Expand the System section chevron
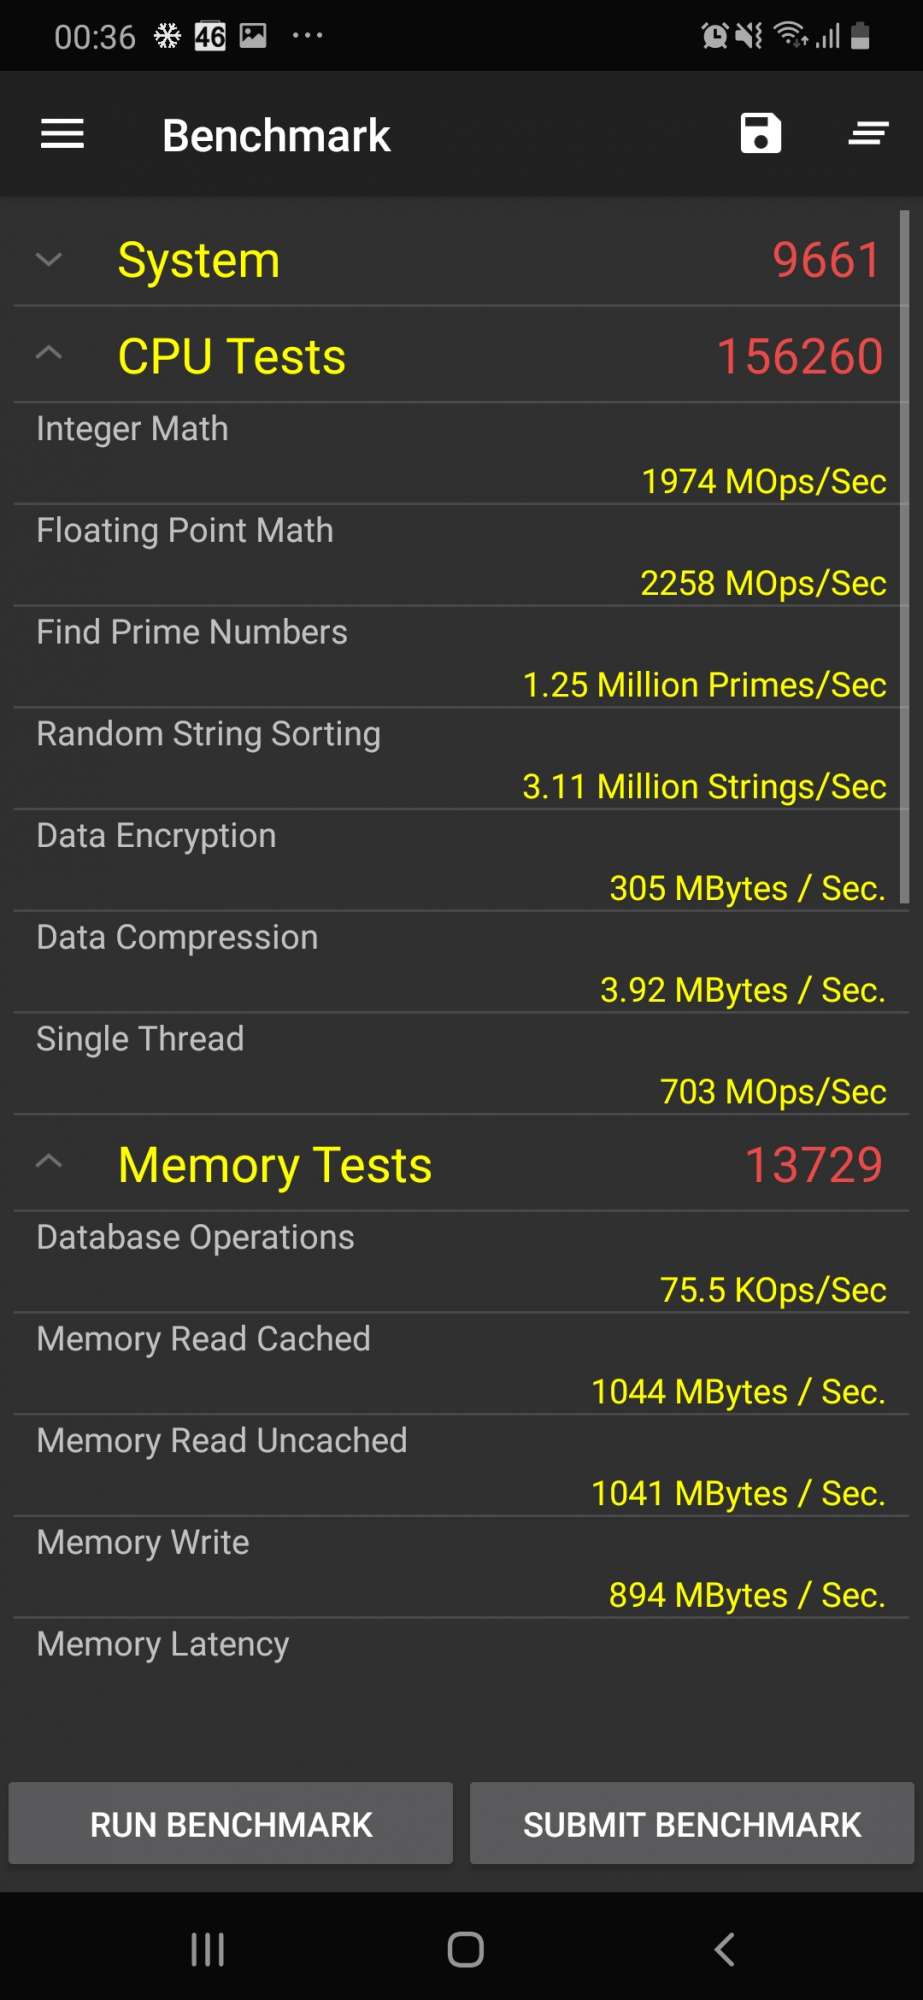Image resolution: width=923 pixels, height=2000 pixels. 49,260
